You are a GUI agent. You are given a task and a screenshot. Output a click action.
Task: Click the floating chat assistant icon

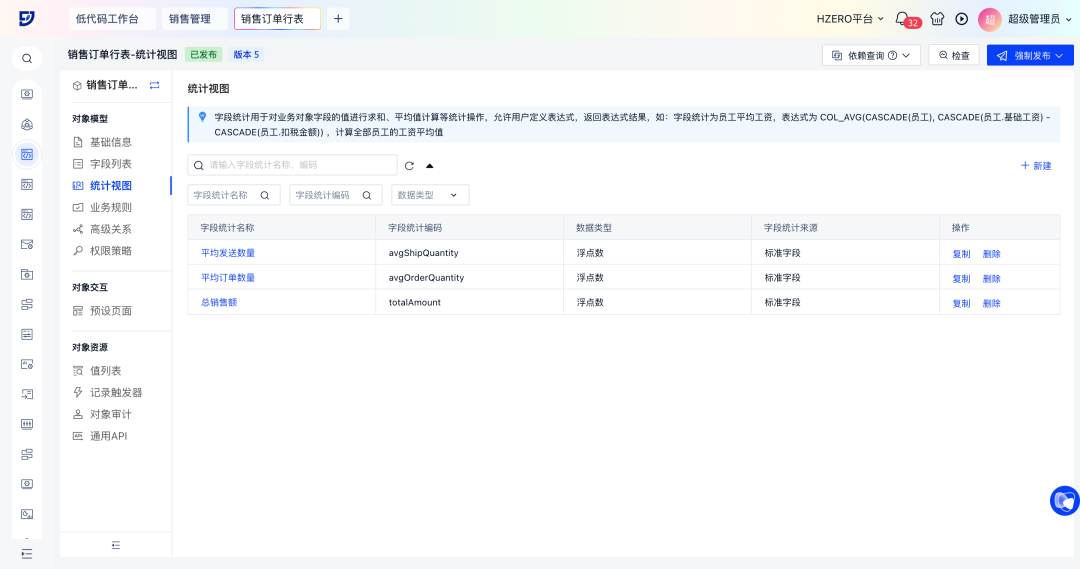[1064, 500]
